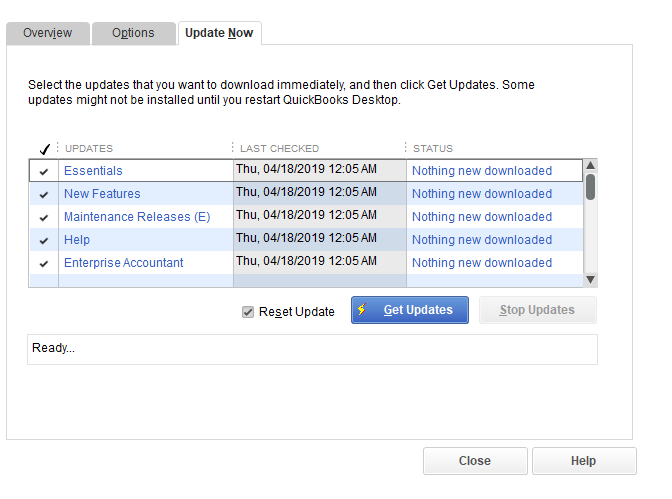The width and height of the screenshot is (672, 499).
Task: Close the update dialog with Close button
Action: coord(475,461)
